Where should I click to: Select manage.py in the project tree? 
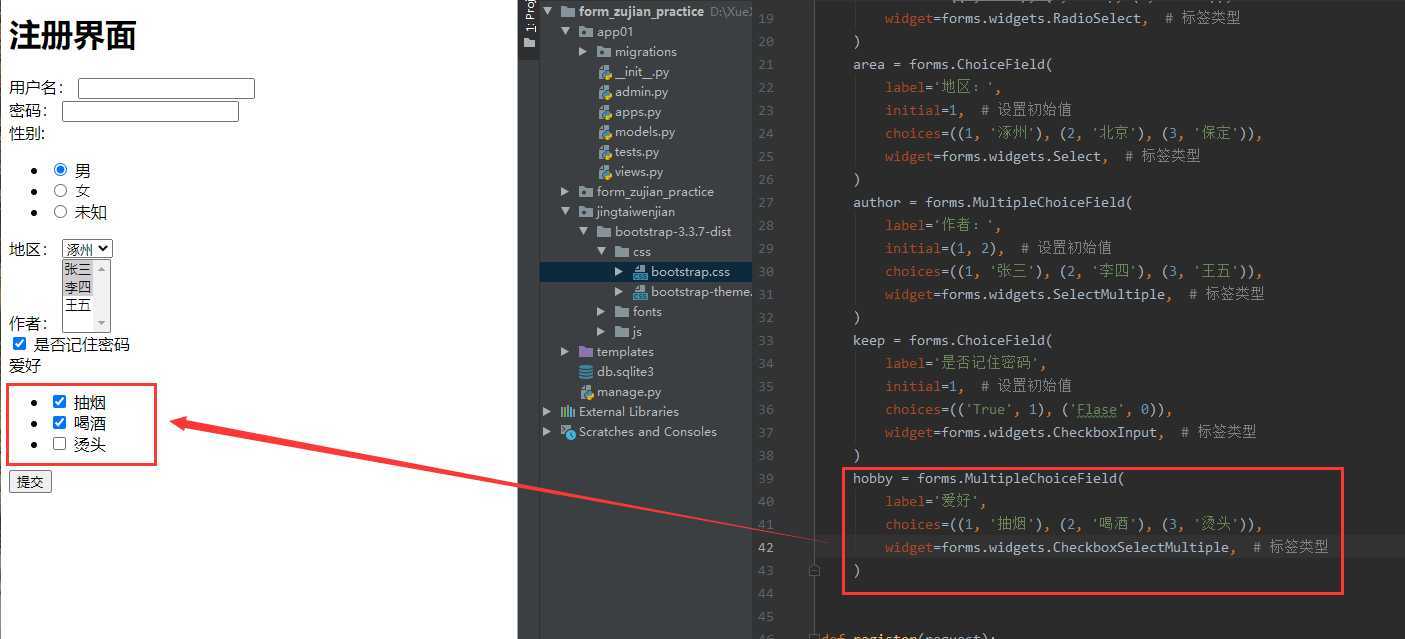coord(629,392)
